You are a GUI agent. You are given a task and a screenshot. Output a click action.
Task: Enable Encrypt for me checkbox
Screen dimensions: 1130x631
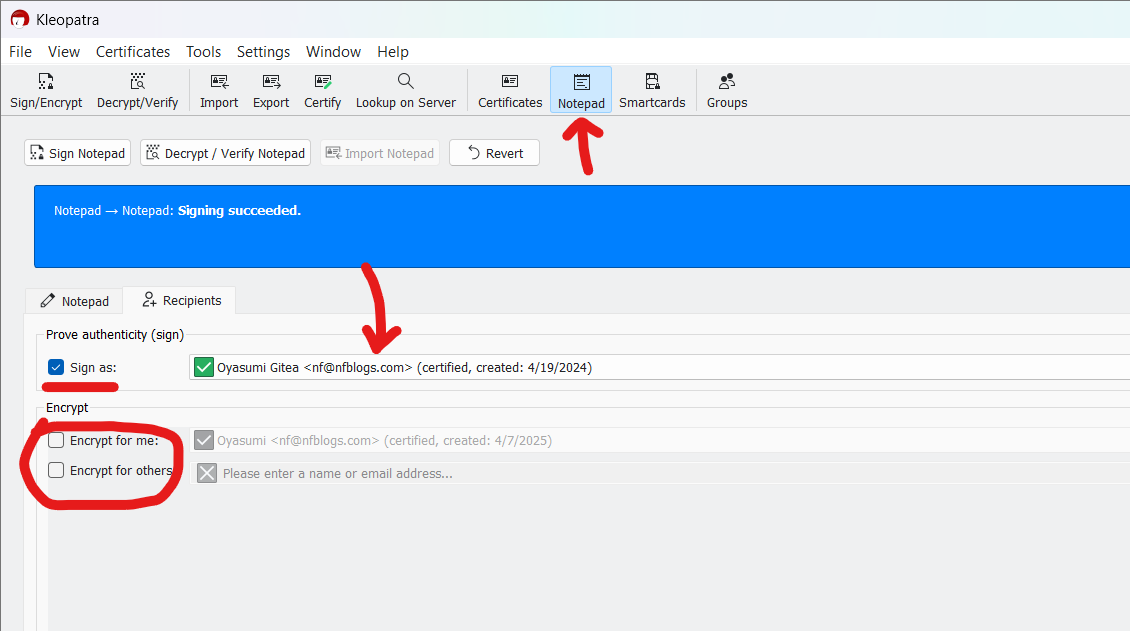(x=56, y=440)
